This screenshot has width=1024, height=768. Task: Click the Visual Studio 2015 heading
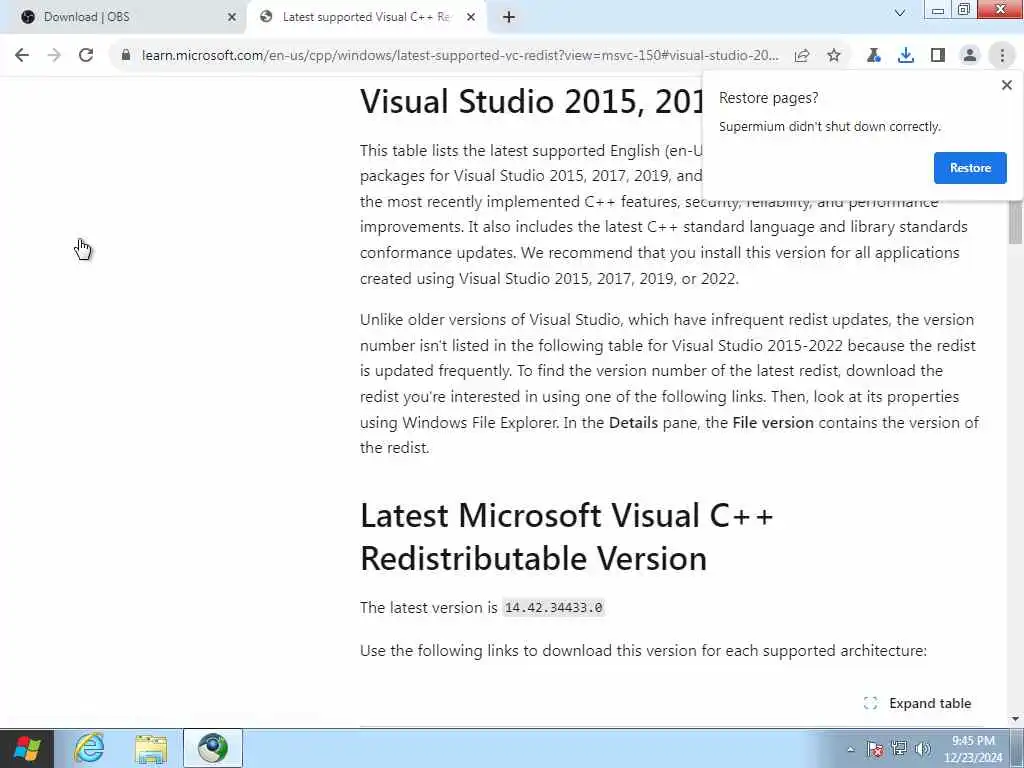point(531,101)
